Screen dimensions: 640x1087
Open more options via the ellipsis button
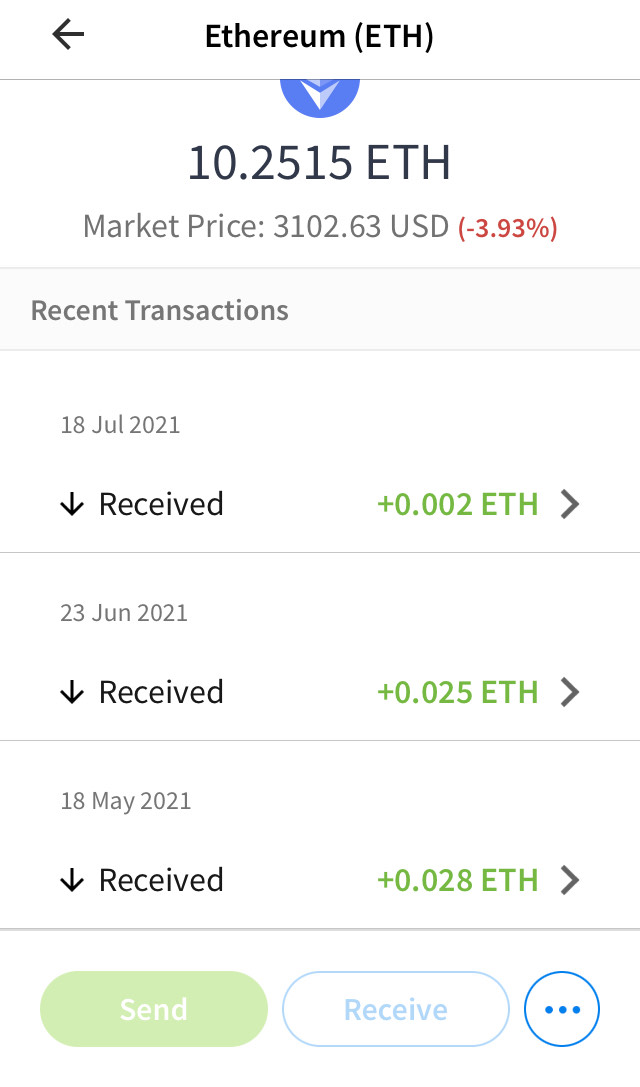click(561, 1009)
